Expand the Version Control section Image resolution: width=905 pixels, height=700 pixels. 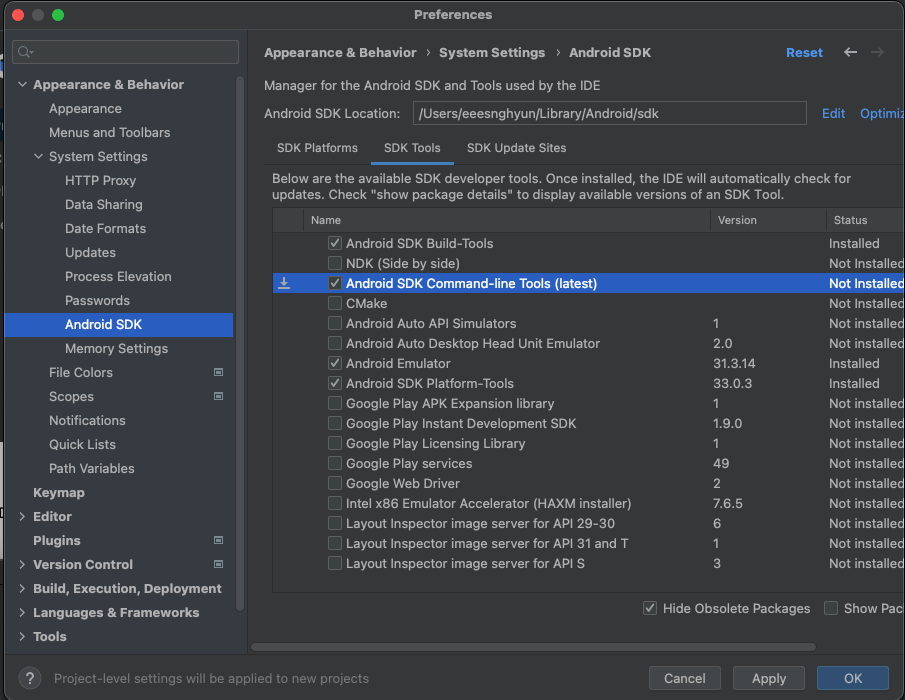coord(23,564)
